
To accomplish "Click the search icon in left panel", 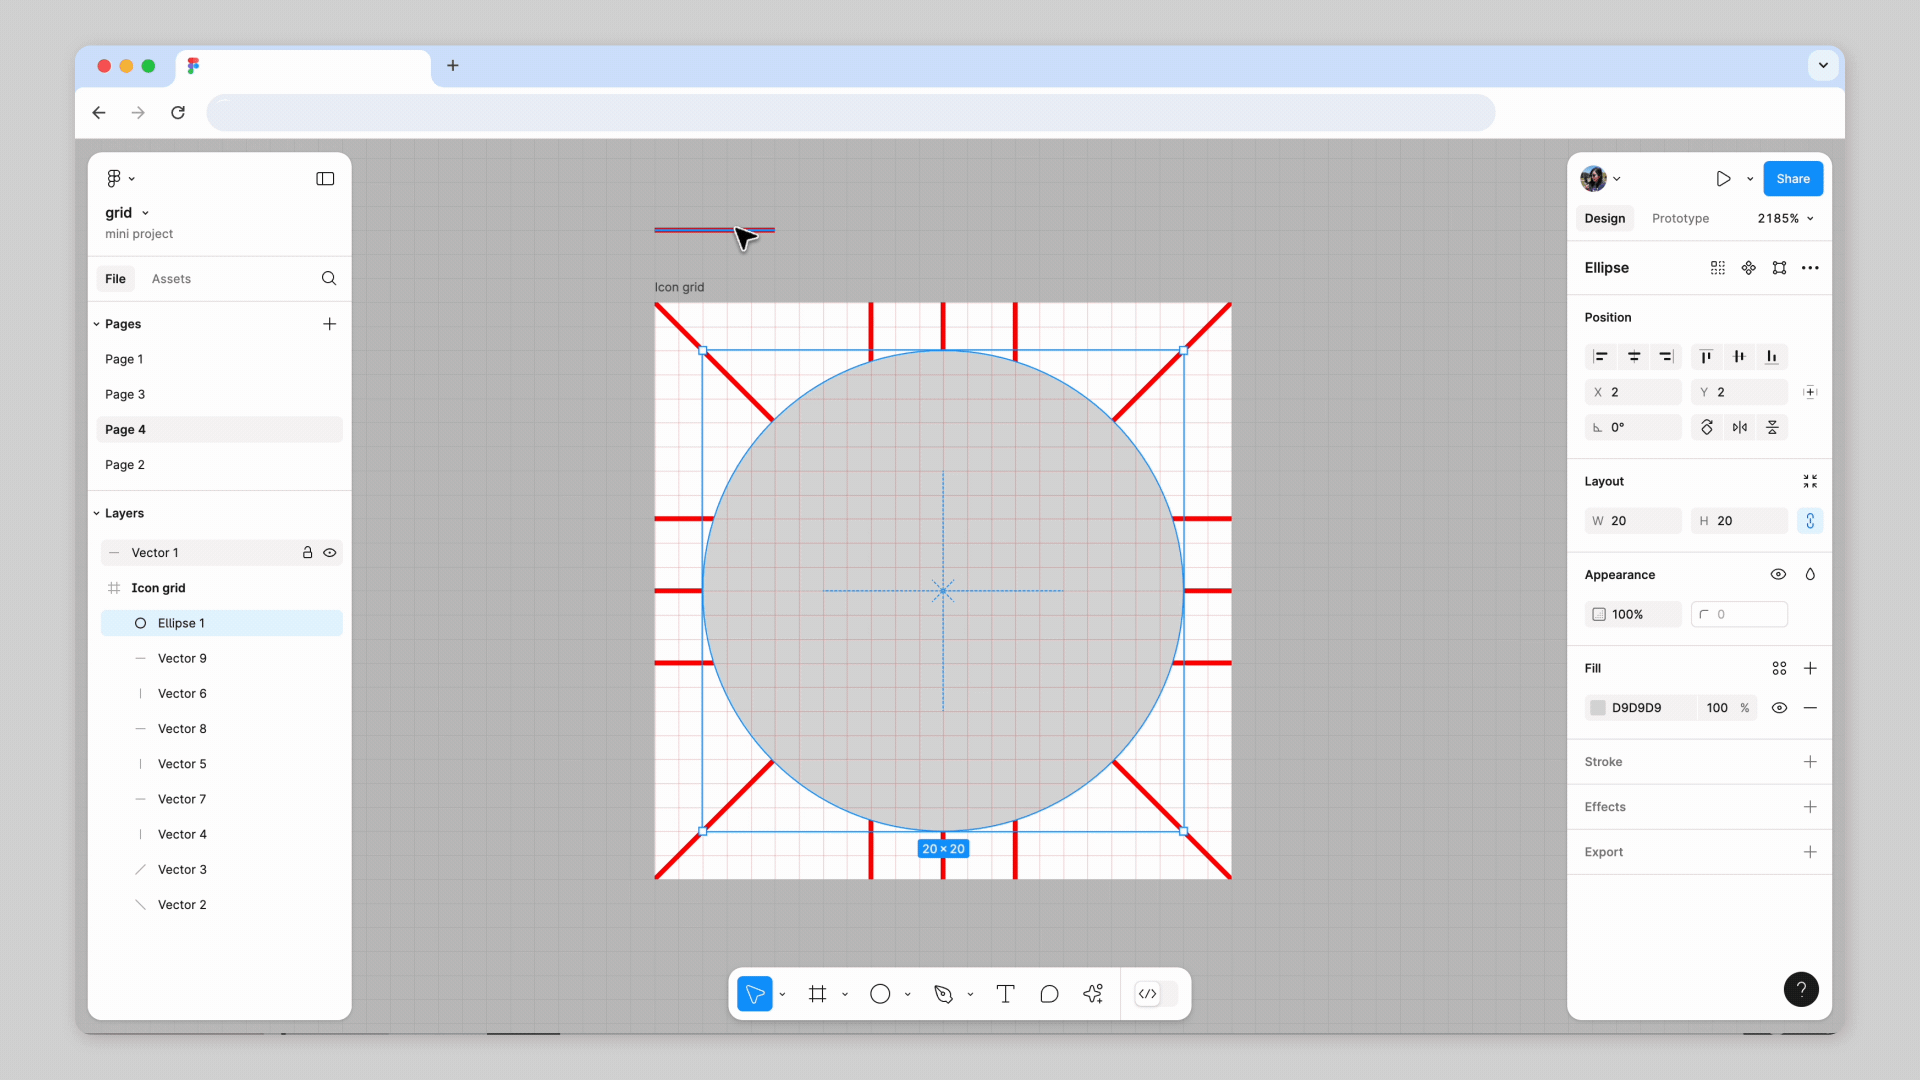I will 329,279.
